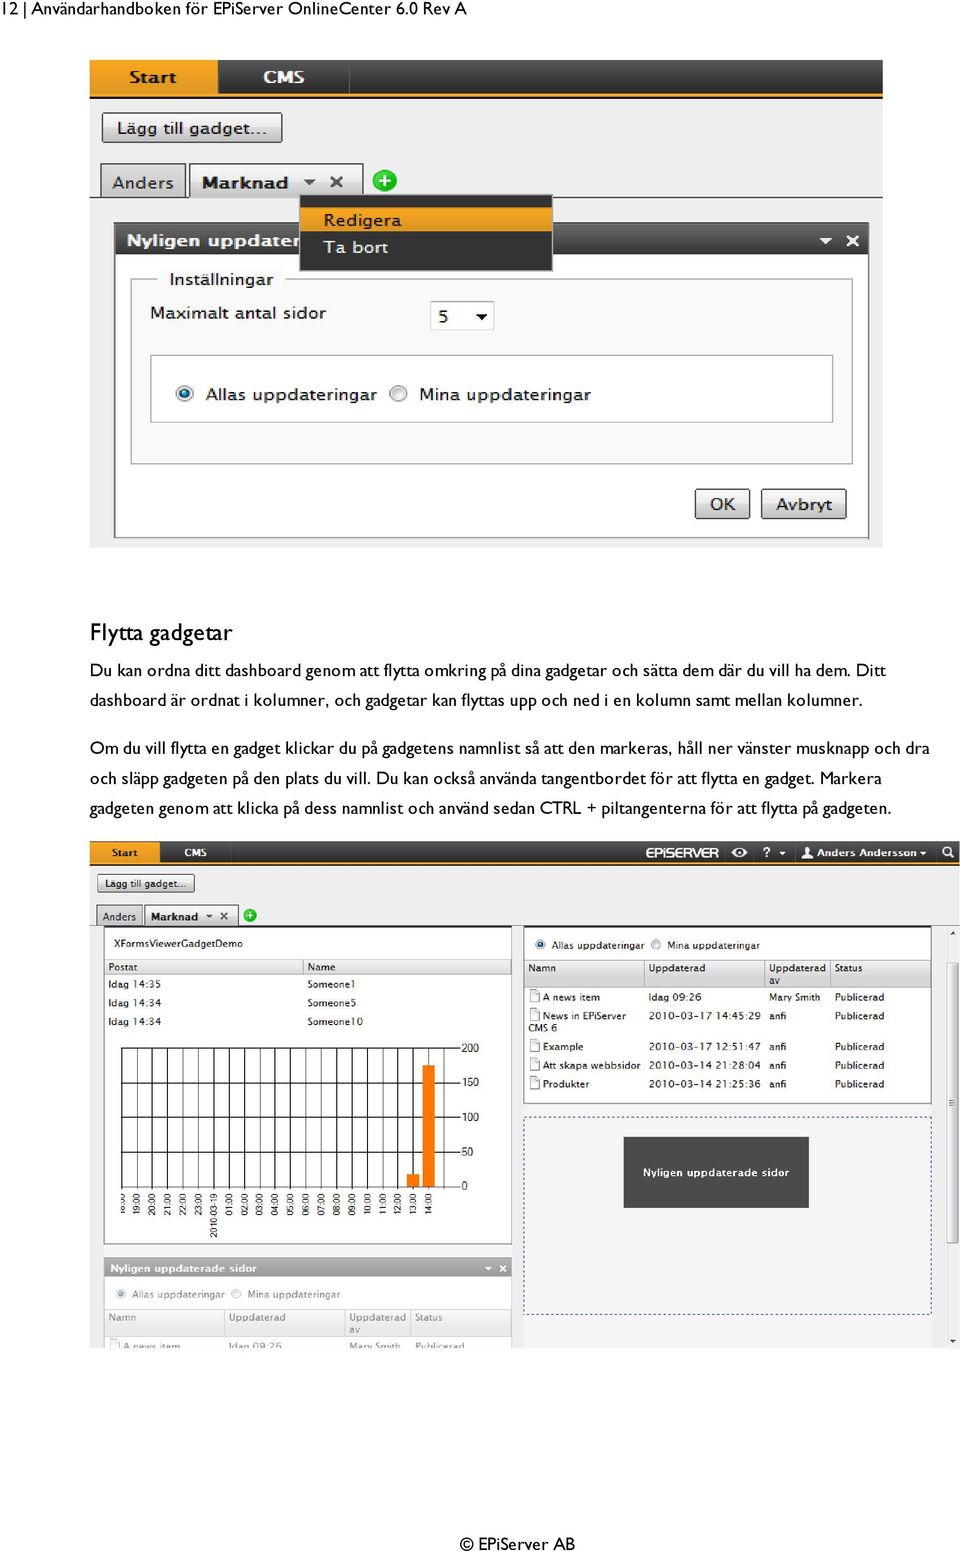960x1551 pixels.
Task: Open arrow menu on the grey Nyligen uppdaterade sidor header
Action: [488, 1268]
